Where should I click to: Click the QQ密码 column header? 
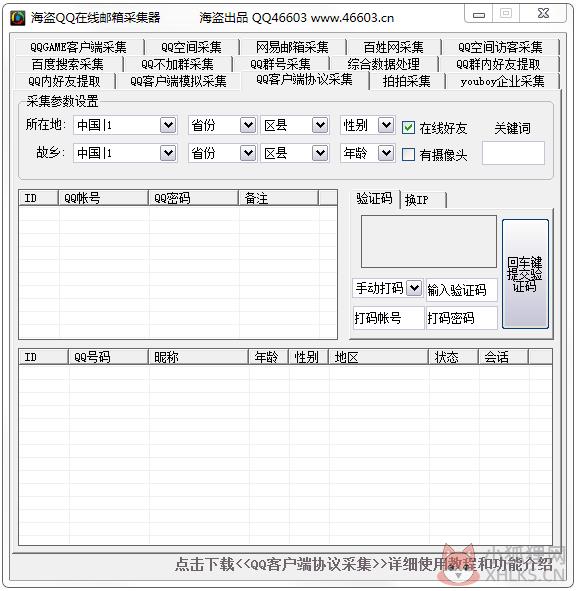194,198
